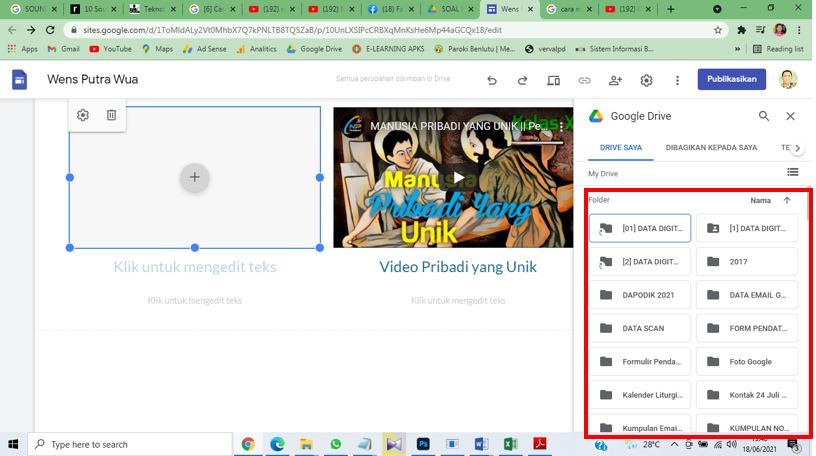Play the Manusia Pribadi Yang Unik video
This screenshot has width=816, height=456.
[458, 177]
